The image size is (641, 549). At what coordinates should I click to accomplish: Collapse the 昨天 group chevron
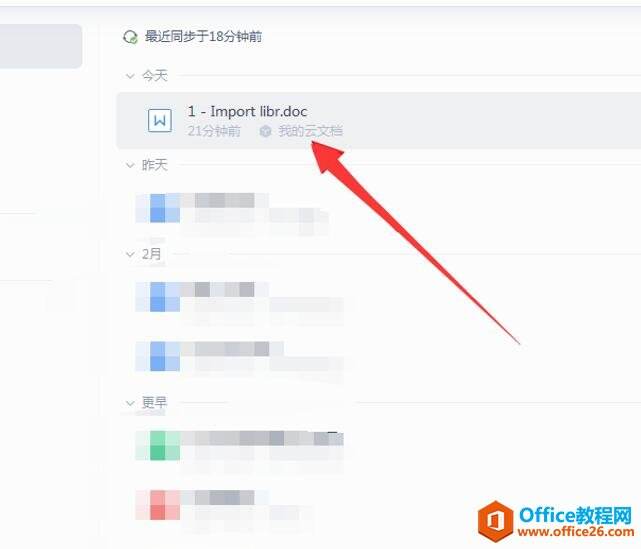coord(130,165)
